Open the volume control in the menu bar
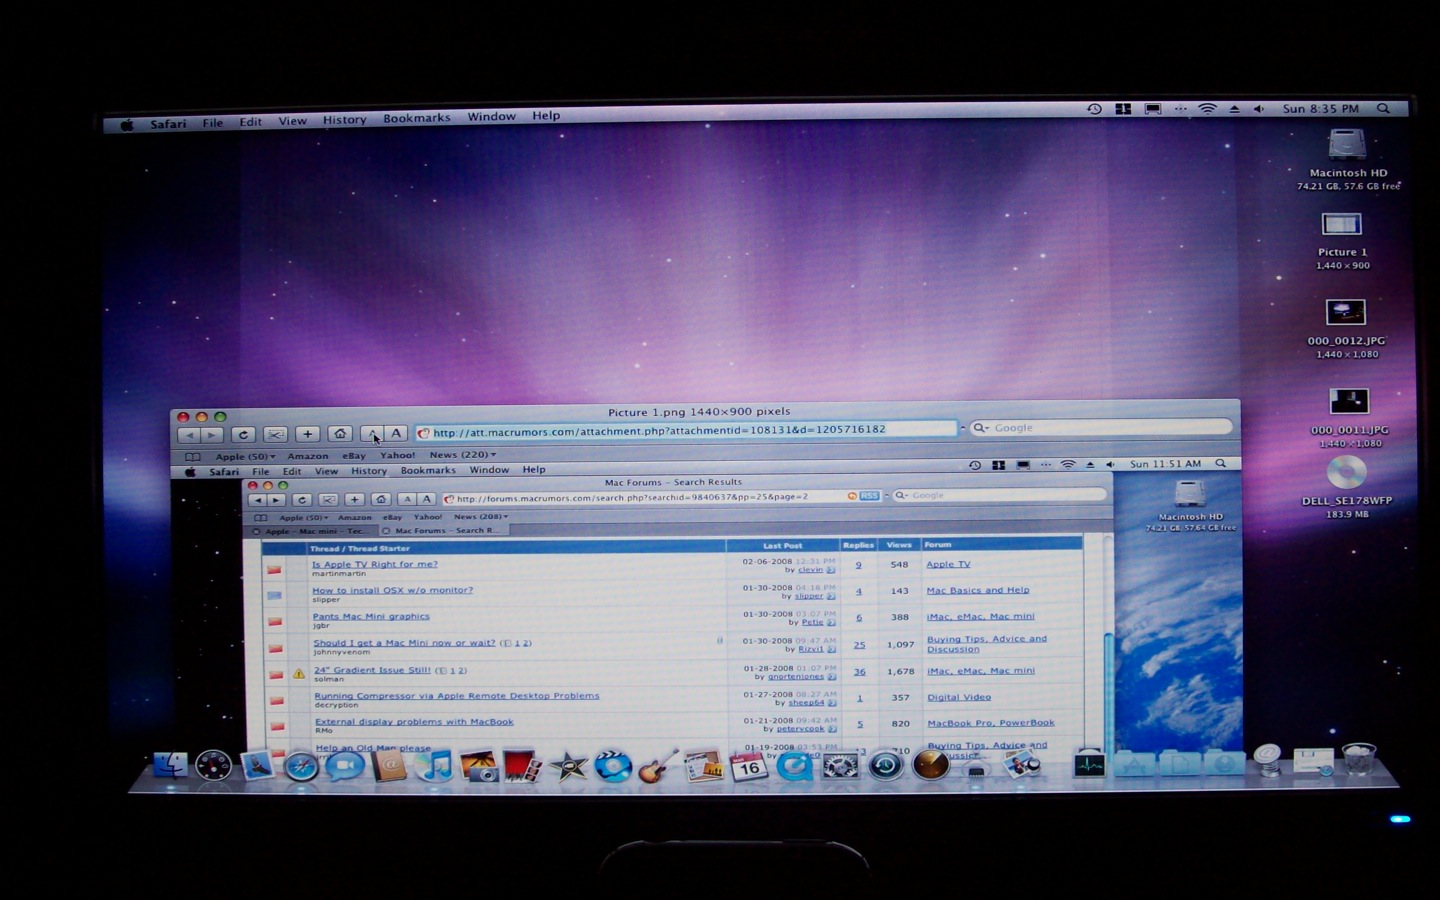1440x900 pixels. click(x=1258, y=109)
